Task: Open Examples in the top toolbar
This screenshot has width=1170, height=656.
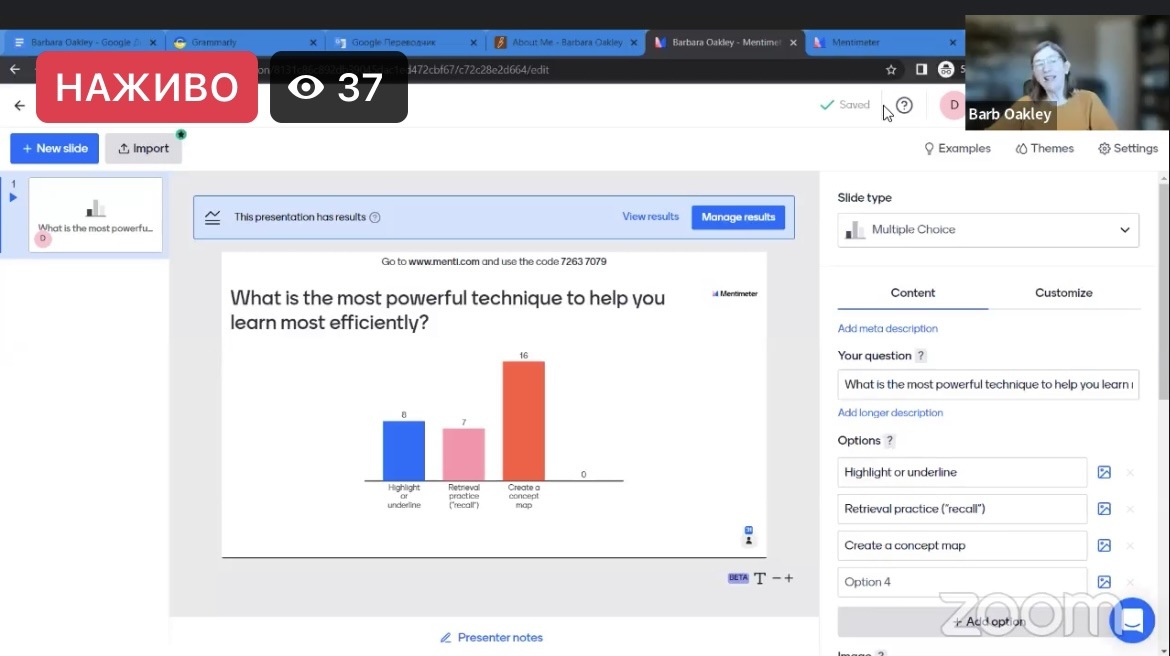Action: [957, 149]
